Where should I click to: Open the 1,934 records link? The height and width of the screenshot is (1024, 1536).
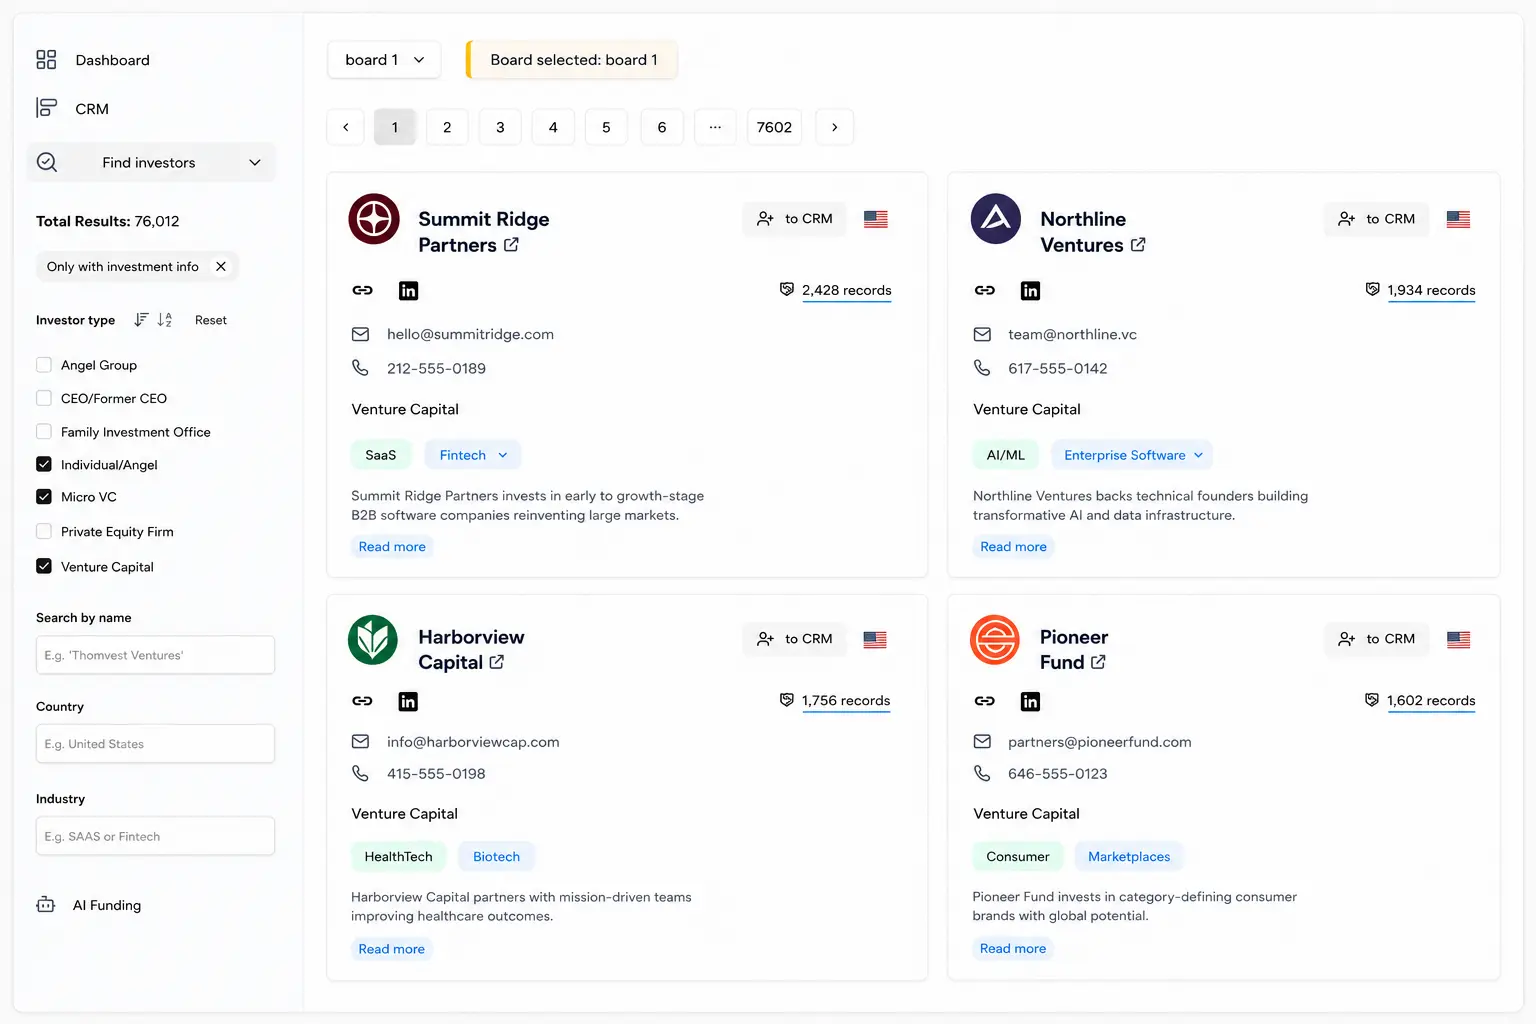tap(1431, 291)
